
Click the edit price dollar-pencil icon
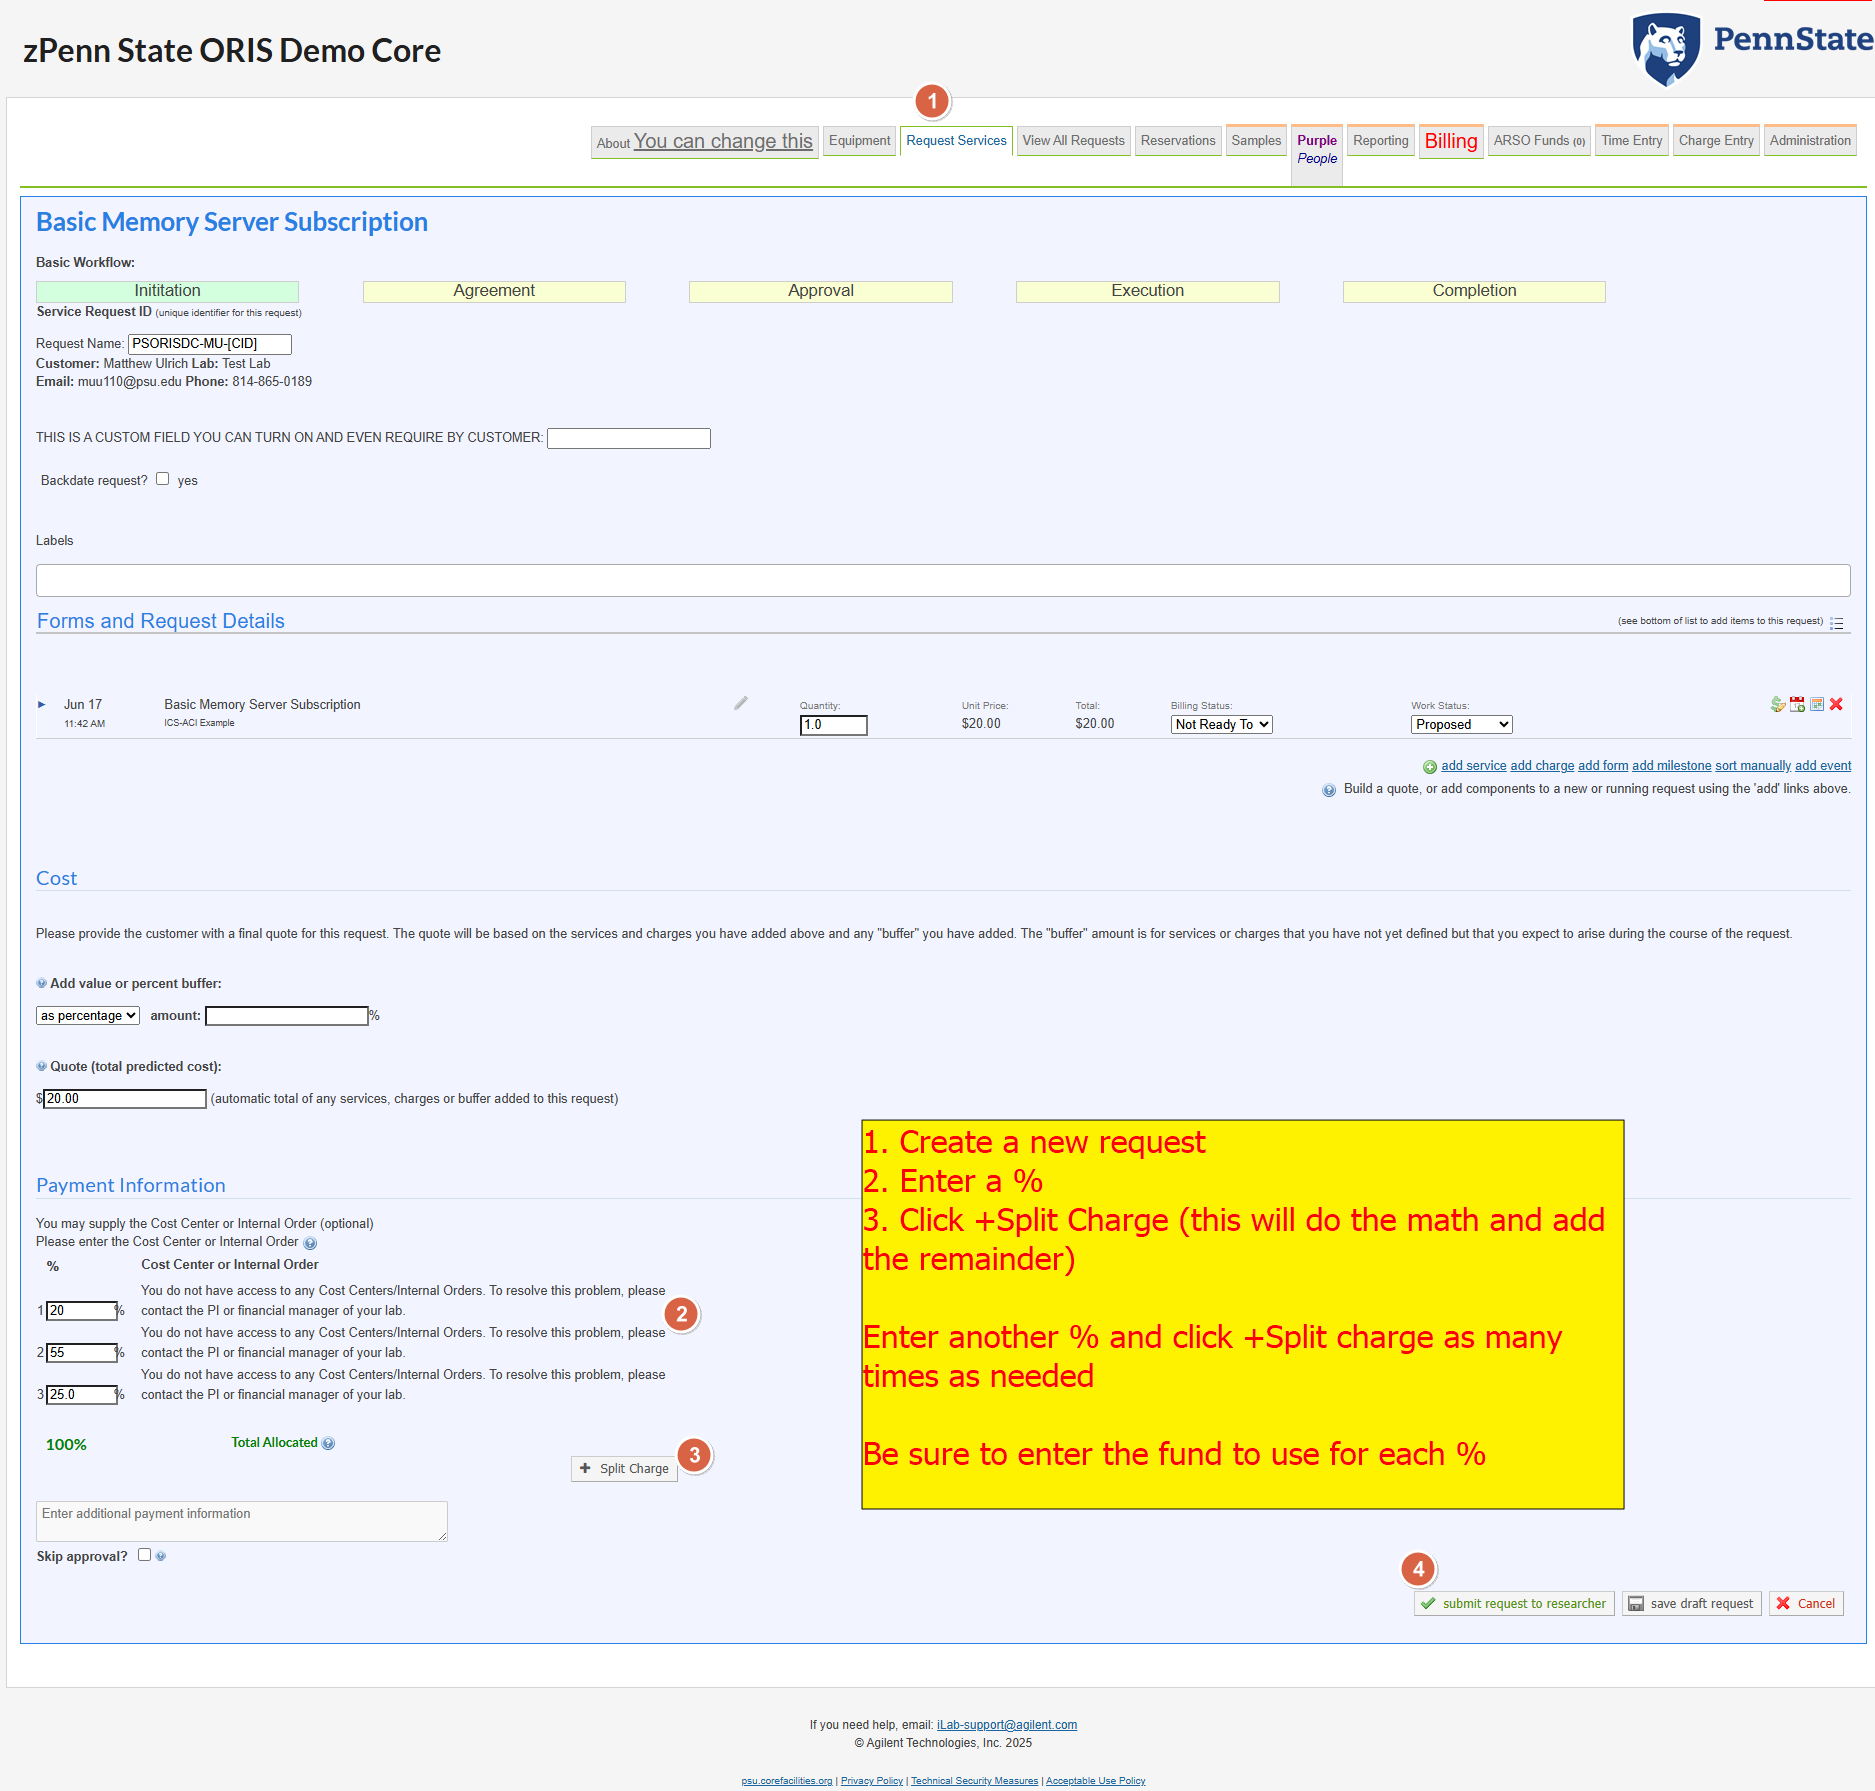[x=1777, y=704]
